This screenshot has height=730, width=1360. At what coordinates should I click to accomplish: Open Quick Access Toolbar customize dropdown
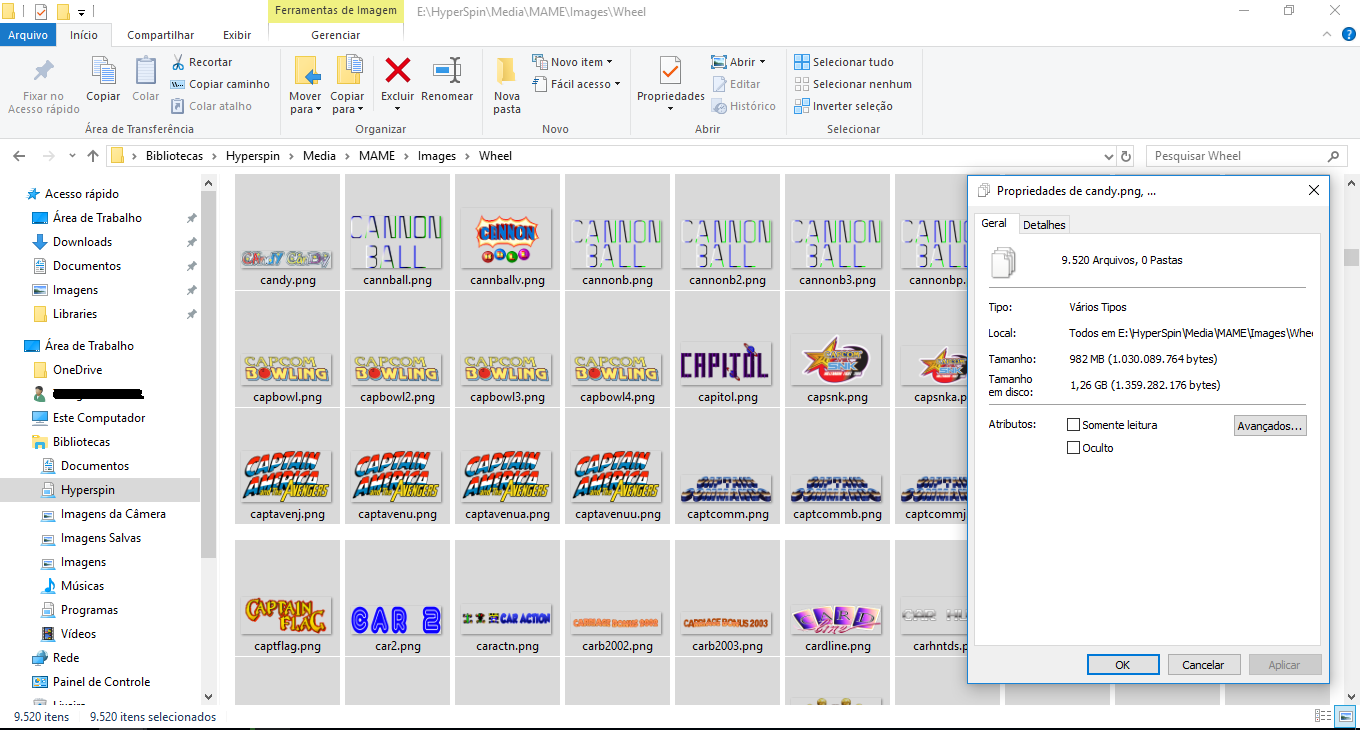[81, 12]
